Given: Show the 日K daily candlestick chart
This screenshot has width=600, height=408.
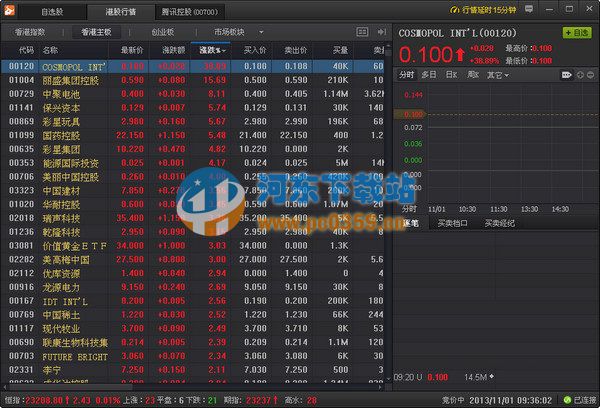Looking at the screenshot, I should [x=451, y=75].
